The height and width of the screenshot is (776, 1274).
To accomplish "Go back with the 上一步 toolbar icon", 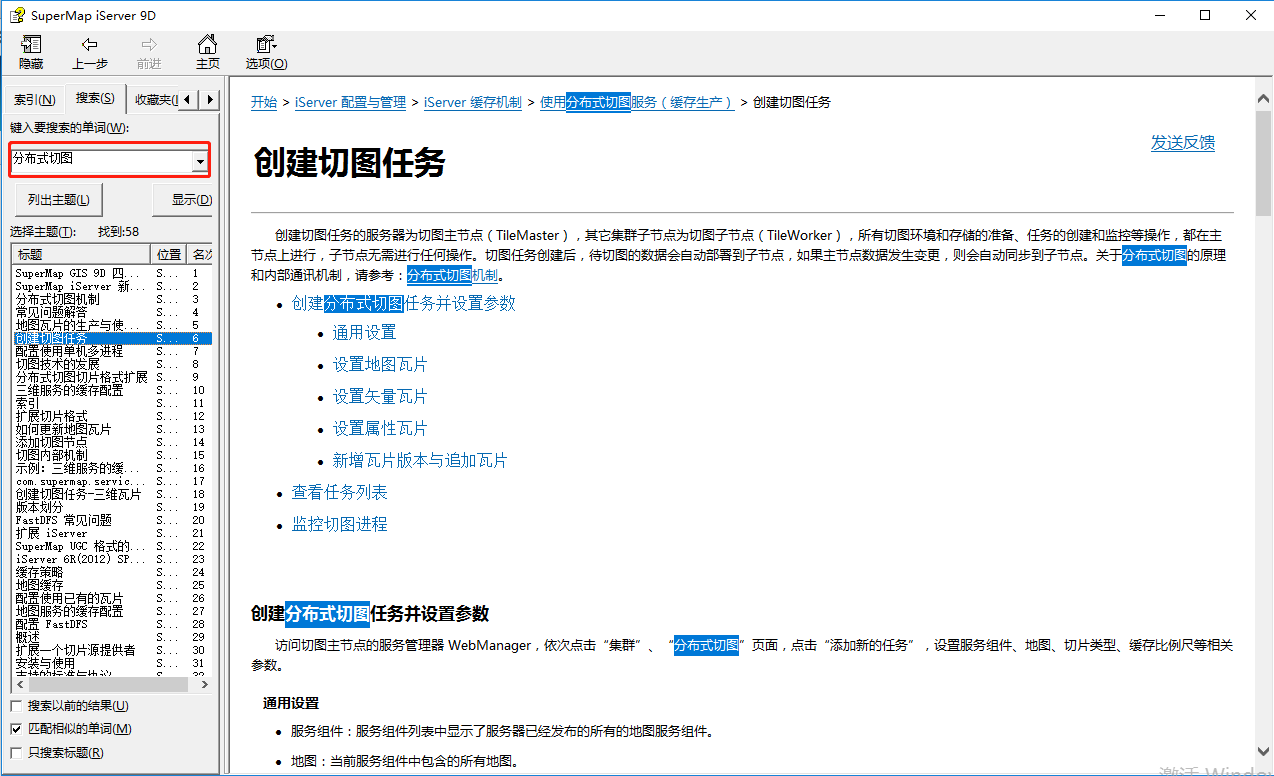I will coord(90,53).
